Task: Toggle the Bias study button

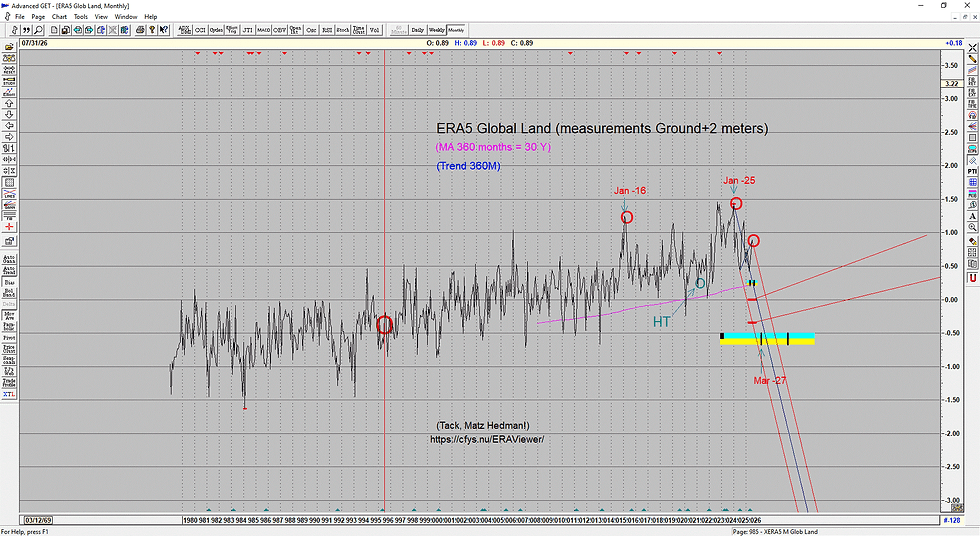Action: pos(9,282)
